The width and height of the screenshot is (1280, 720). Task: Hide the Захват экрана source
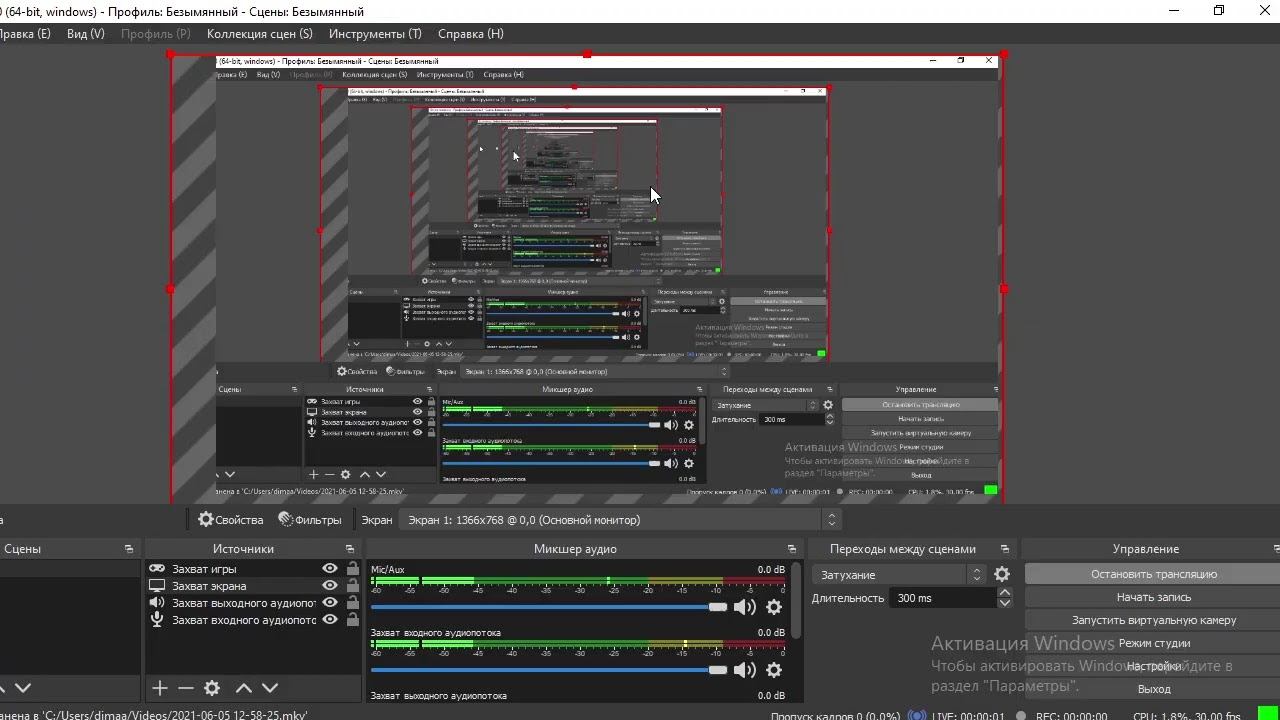[330, 586]
